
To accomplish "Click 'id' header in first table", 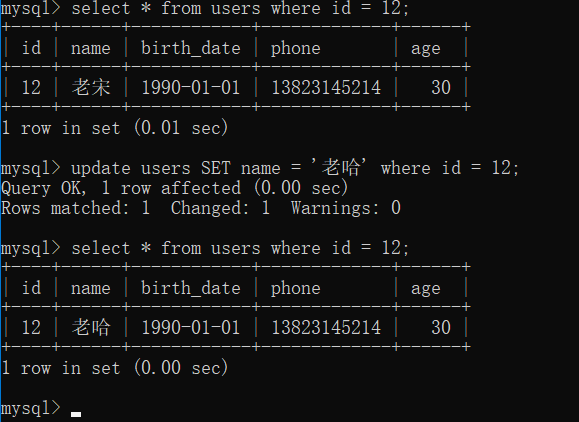I will [31, 48].
